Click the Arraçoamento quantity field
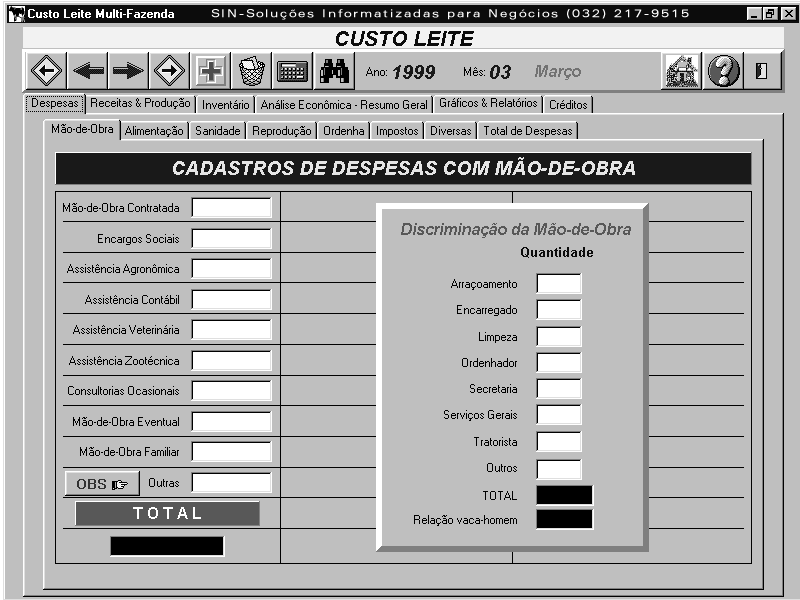This screenshot has width=800, height=600. pyautogui.click(x=559, y=284)
